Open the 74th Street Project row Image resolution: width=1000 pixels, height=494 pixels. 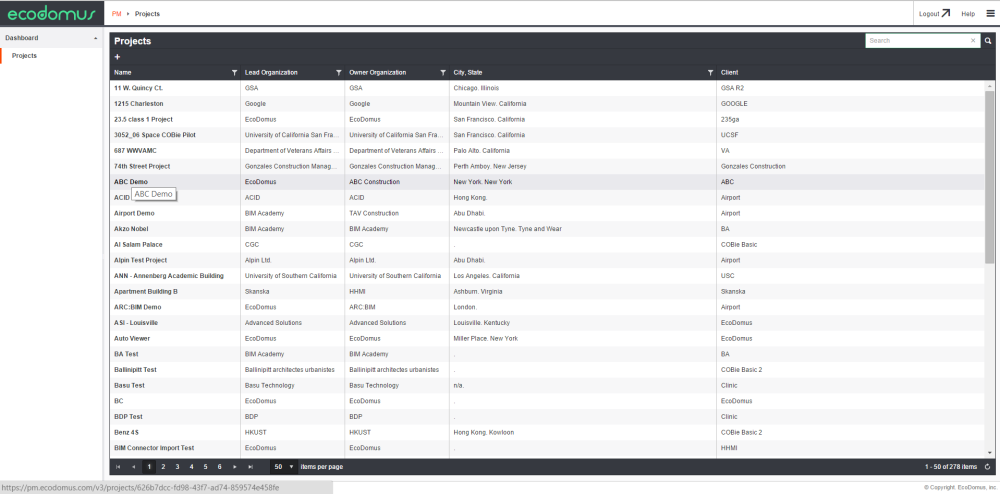142,166
